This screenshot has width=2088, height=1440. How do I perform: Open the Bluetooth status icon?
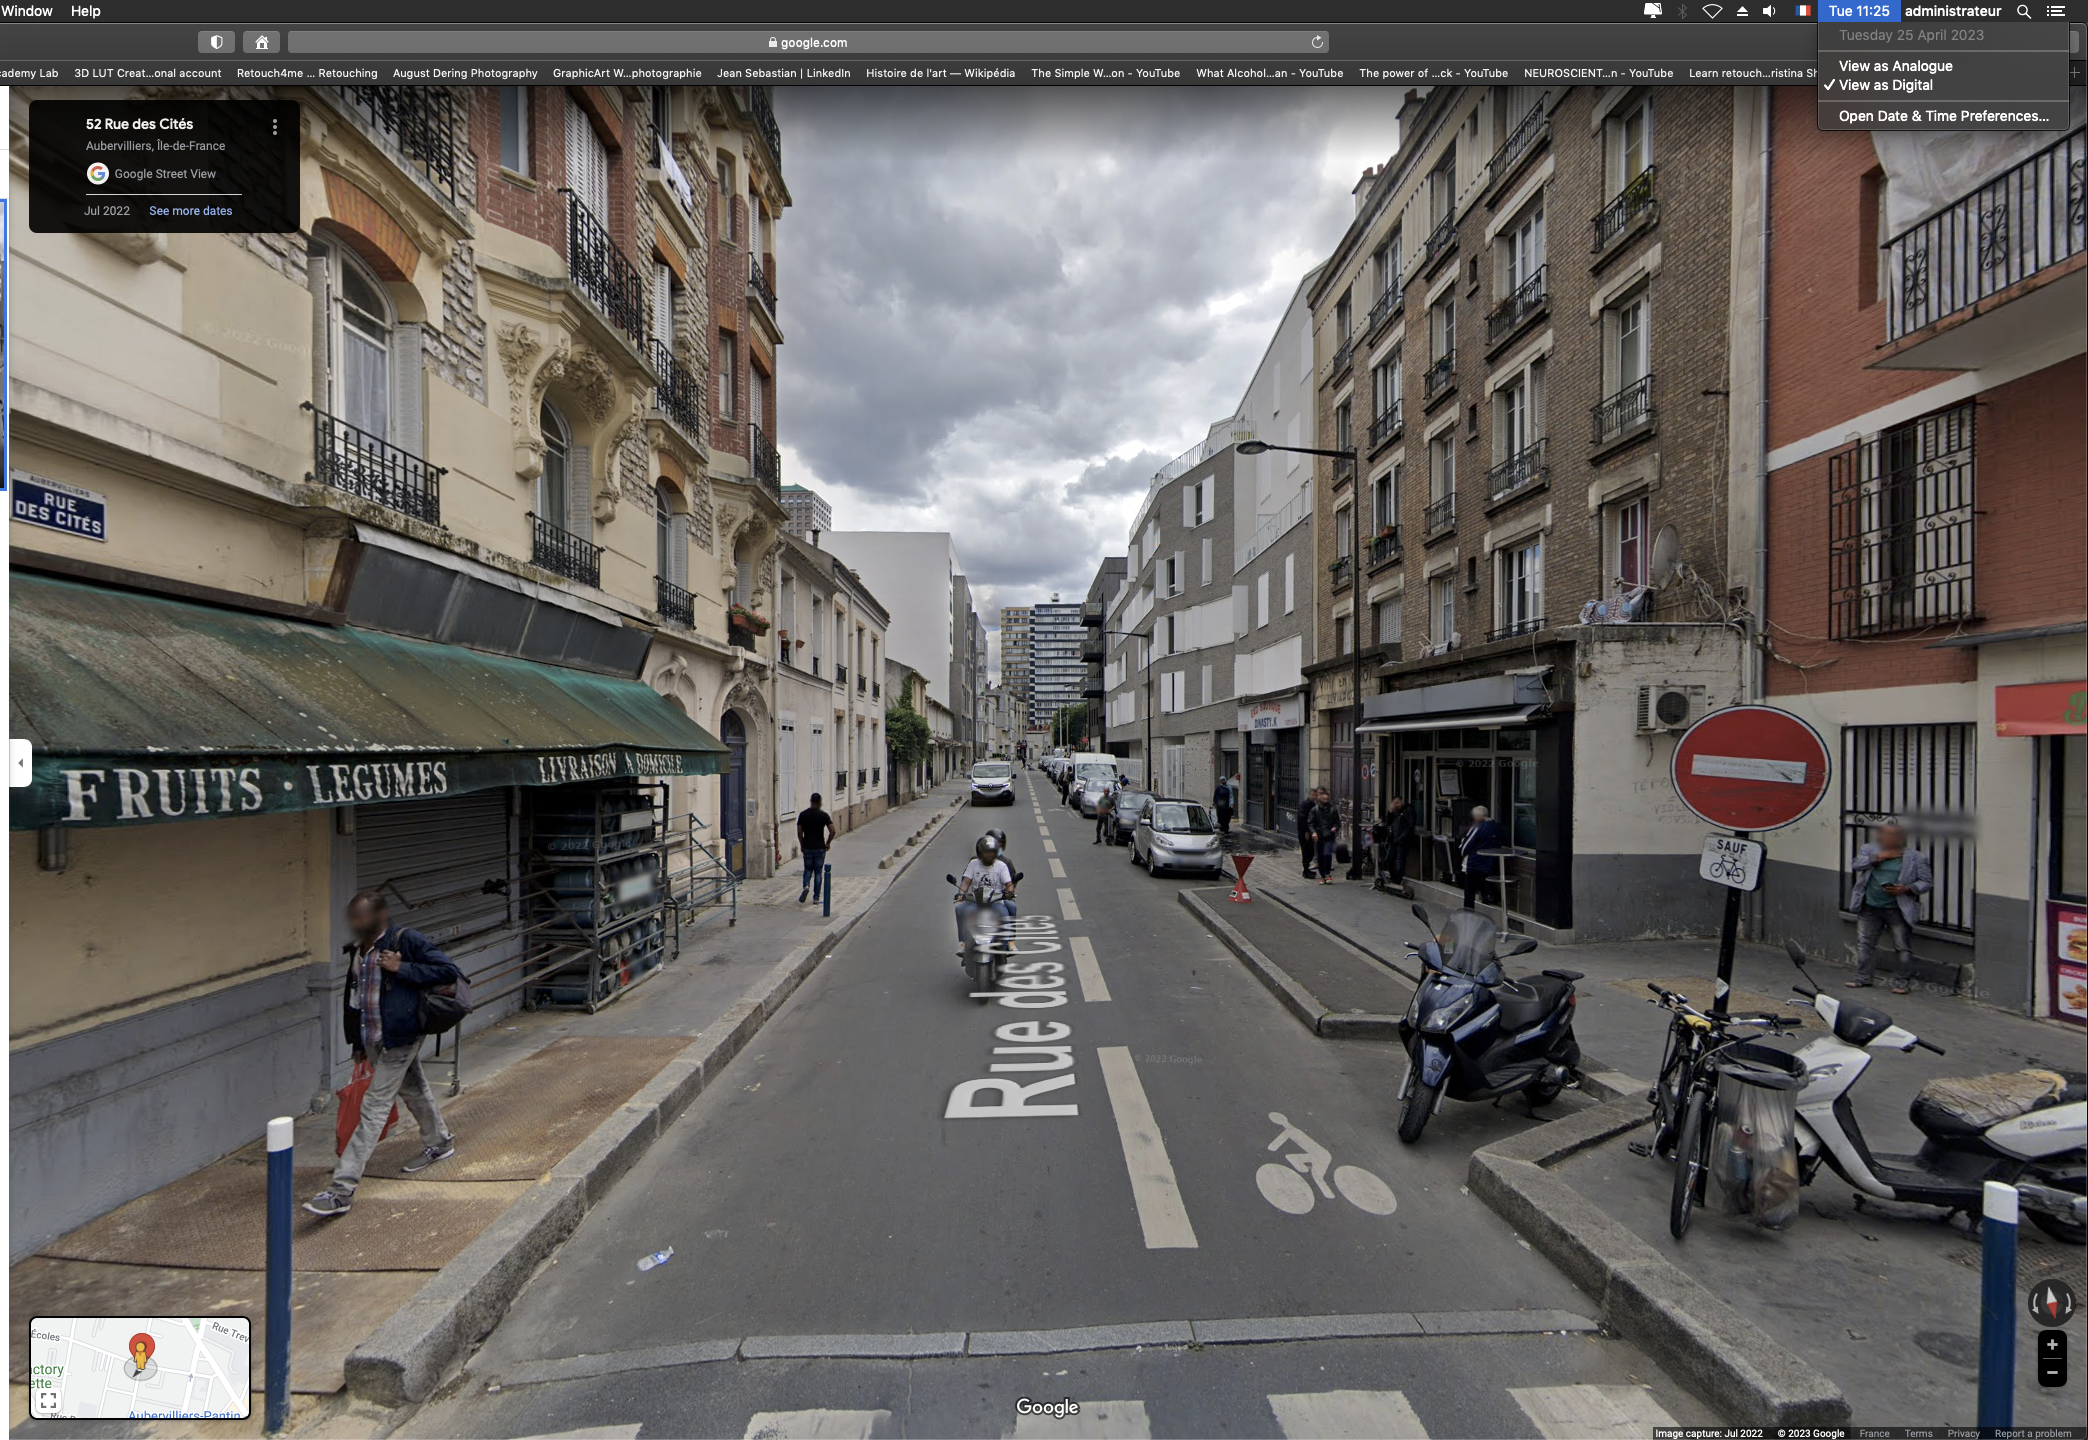(x=1683, y=11)
